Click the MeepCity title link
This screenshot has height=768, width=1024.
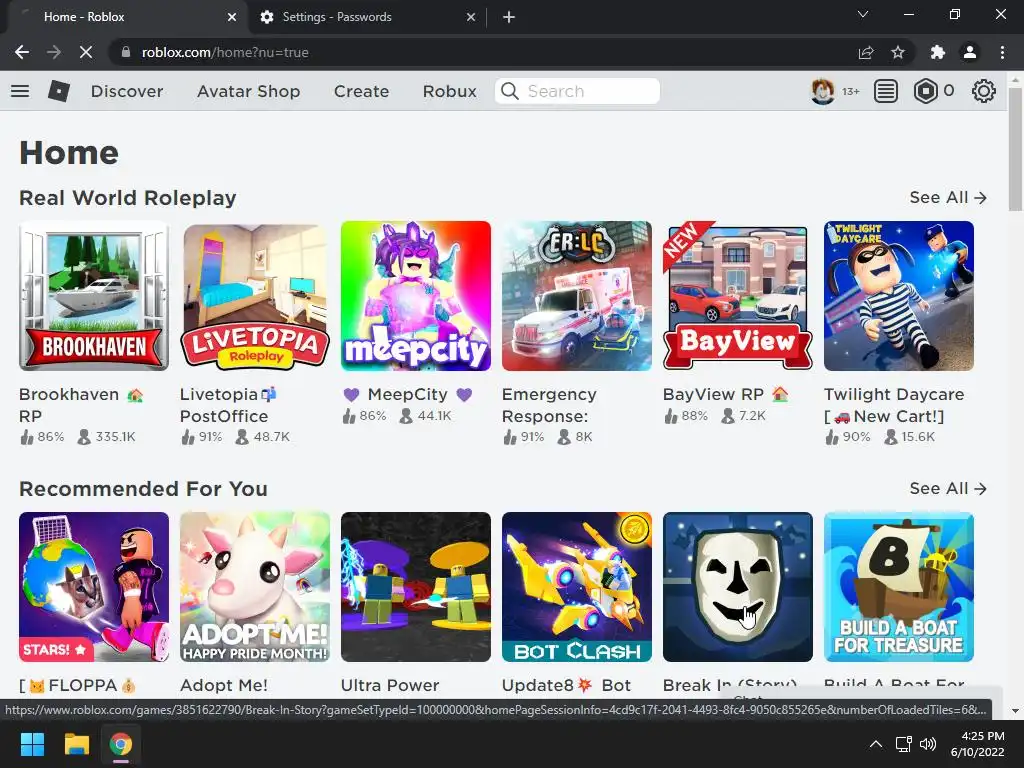click(408, 394)
